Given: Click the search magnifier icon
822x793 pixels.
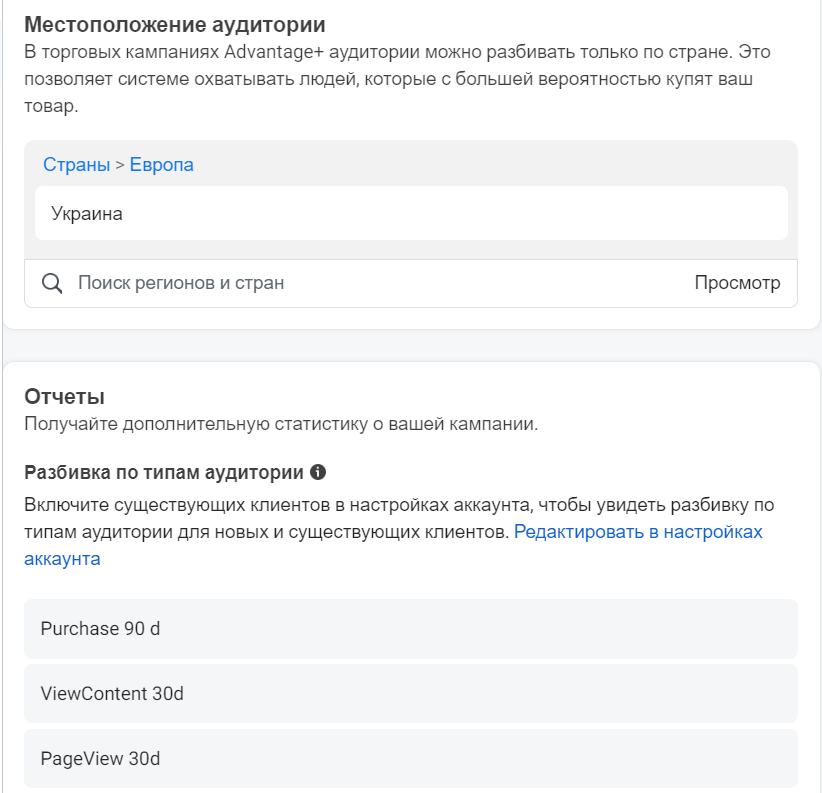Looking at the screenshot, I should click(53, 283).
